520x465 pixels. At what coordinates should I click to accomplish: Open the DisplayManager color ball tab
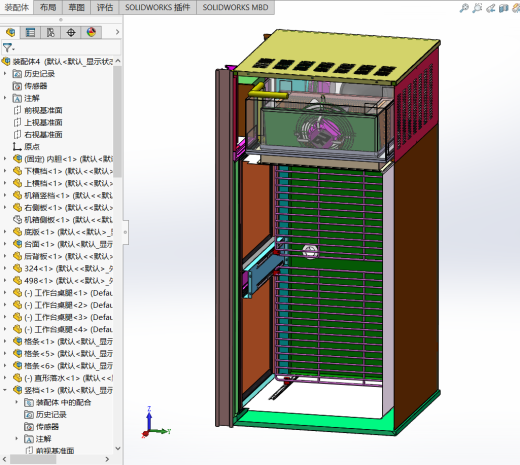coord(91,32)
